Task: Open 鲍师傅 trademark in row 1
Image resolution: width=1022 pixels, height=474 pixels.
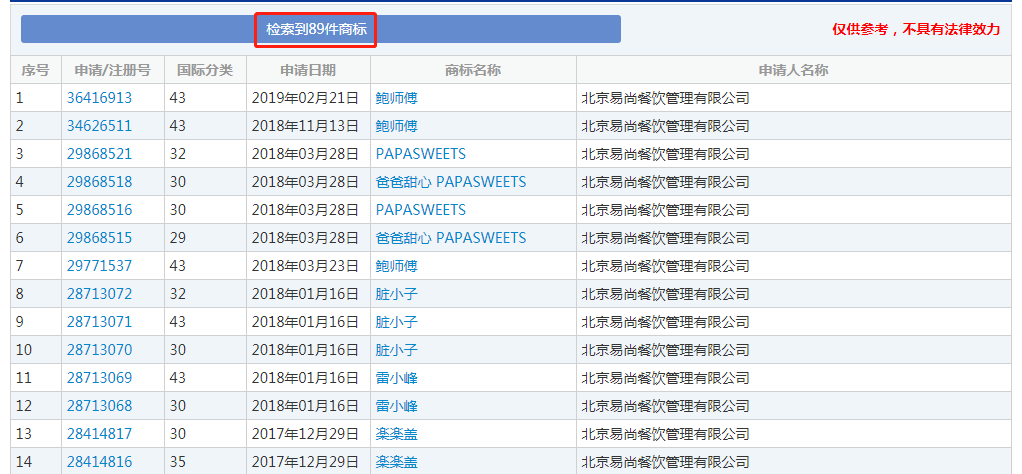Action: point(396,98)
